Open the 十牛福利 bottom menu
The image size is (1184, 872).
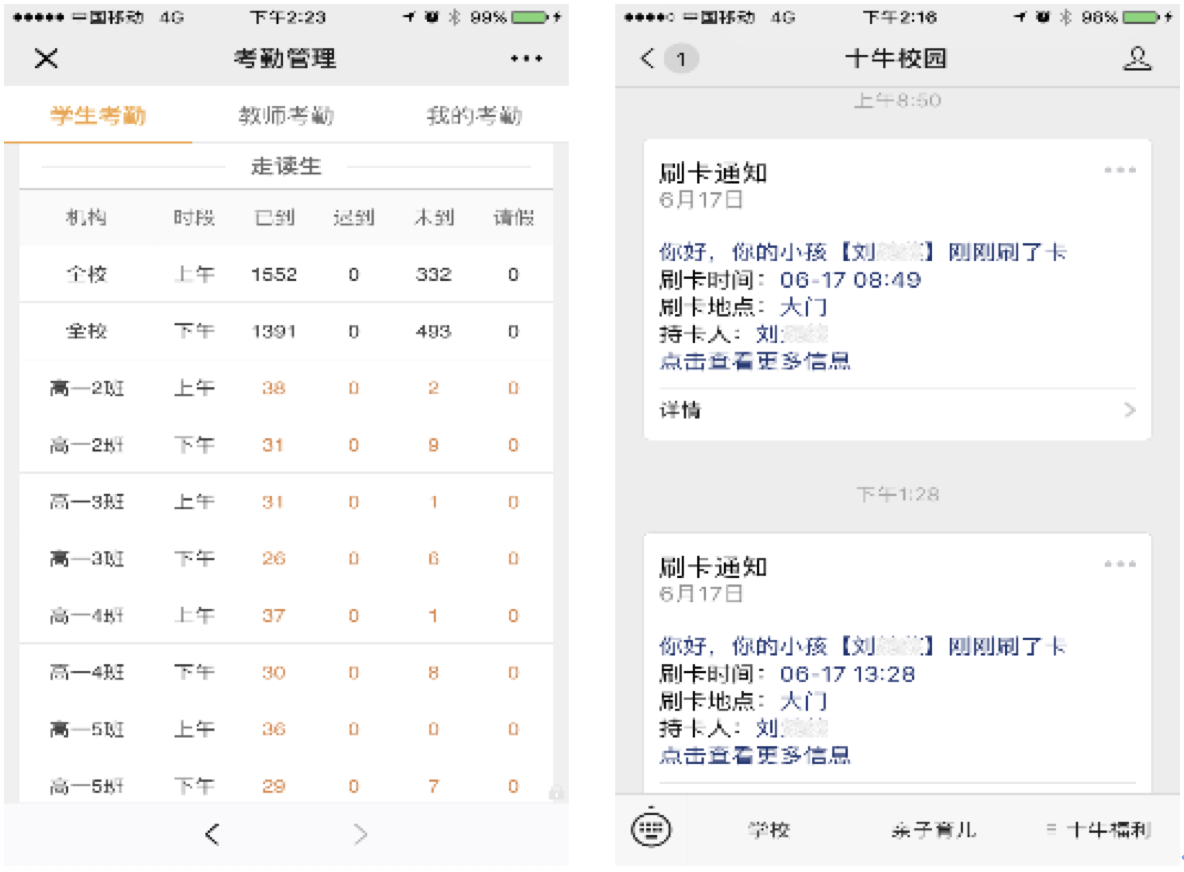coord(1099,830)
